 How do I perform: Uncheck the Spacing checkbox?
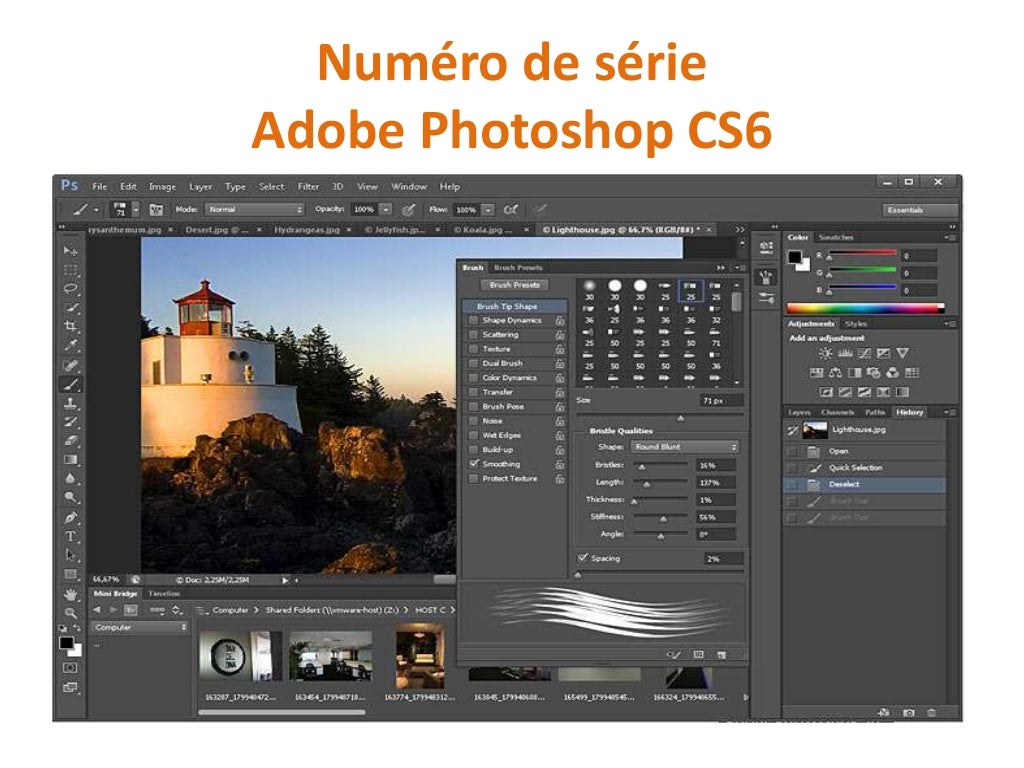(583, 558)
